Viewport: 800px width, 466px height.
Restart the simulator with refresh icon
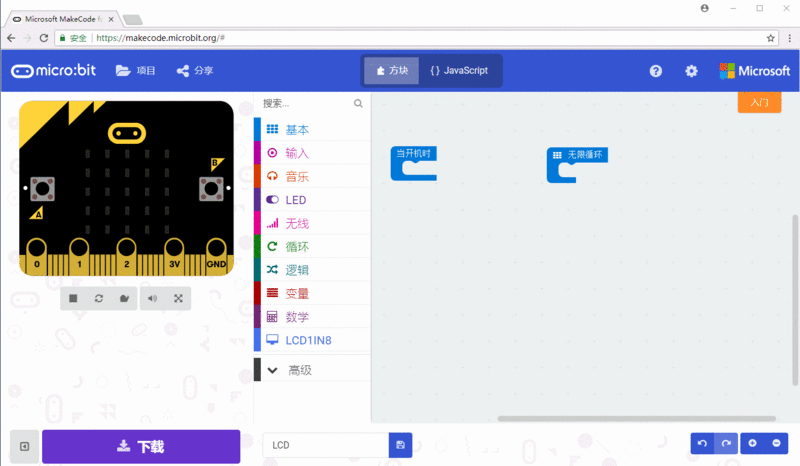pos(98,299)
